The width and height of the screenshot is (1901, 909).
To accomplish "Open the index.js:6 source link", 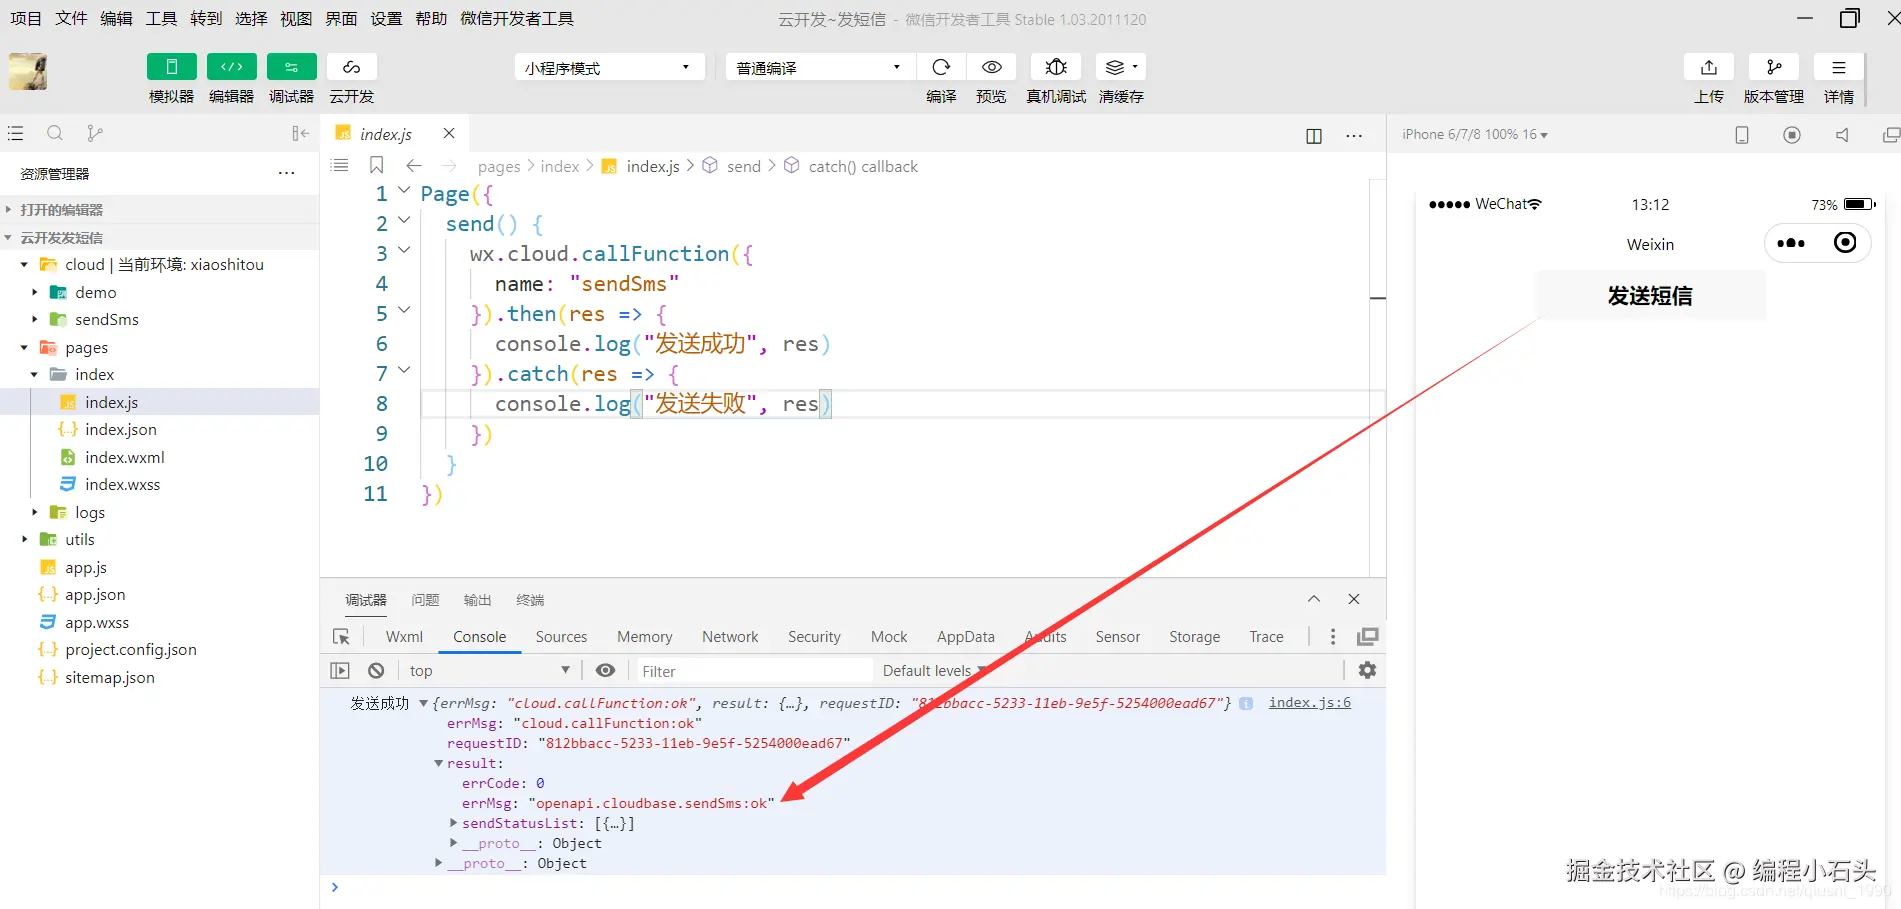I will click(x=1310, y=703).
